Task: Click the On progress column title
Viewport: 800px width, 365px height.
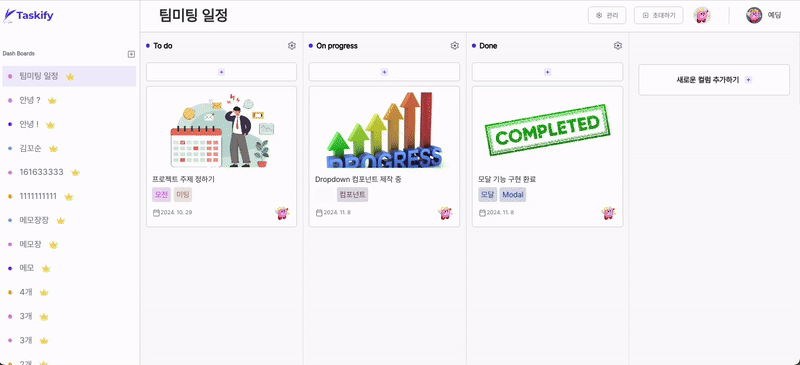Action: (x=337, y=46)
